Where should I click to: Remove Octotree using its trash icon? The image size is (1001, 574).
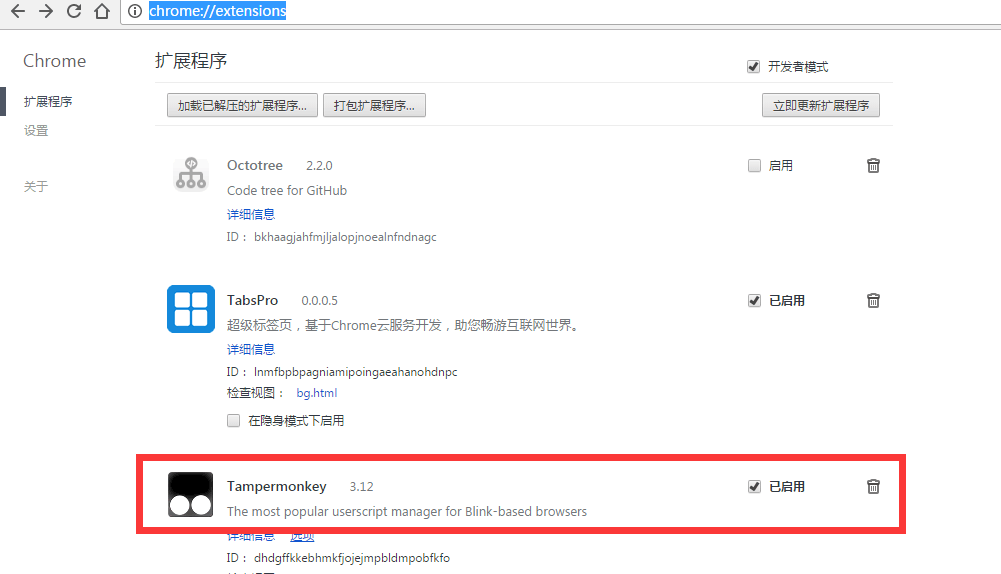coord(873,165)
